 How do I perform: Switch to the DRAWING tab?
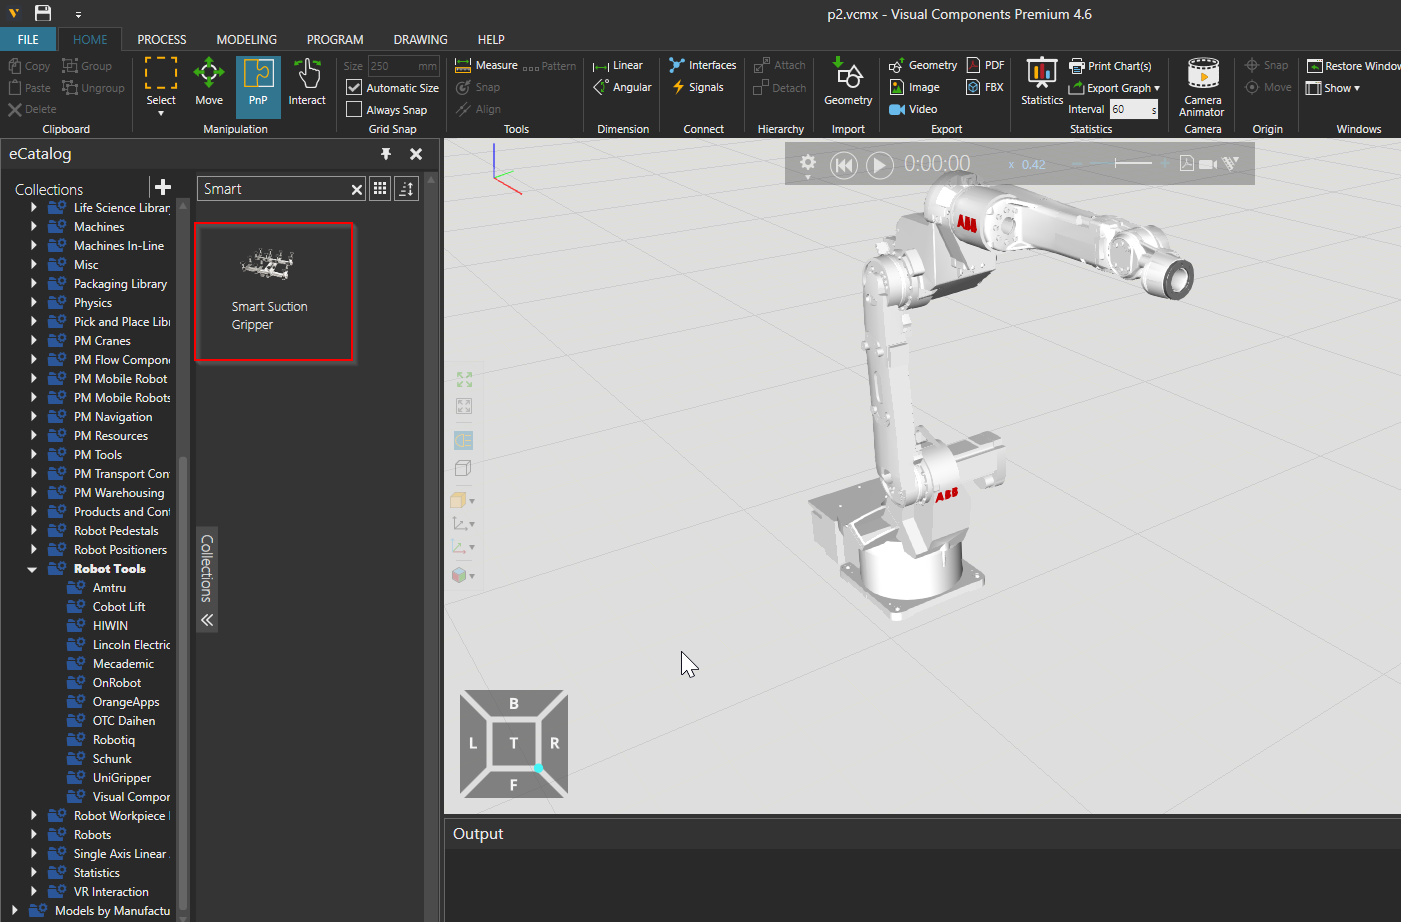[420, 40]
